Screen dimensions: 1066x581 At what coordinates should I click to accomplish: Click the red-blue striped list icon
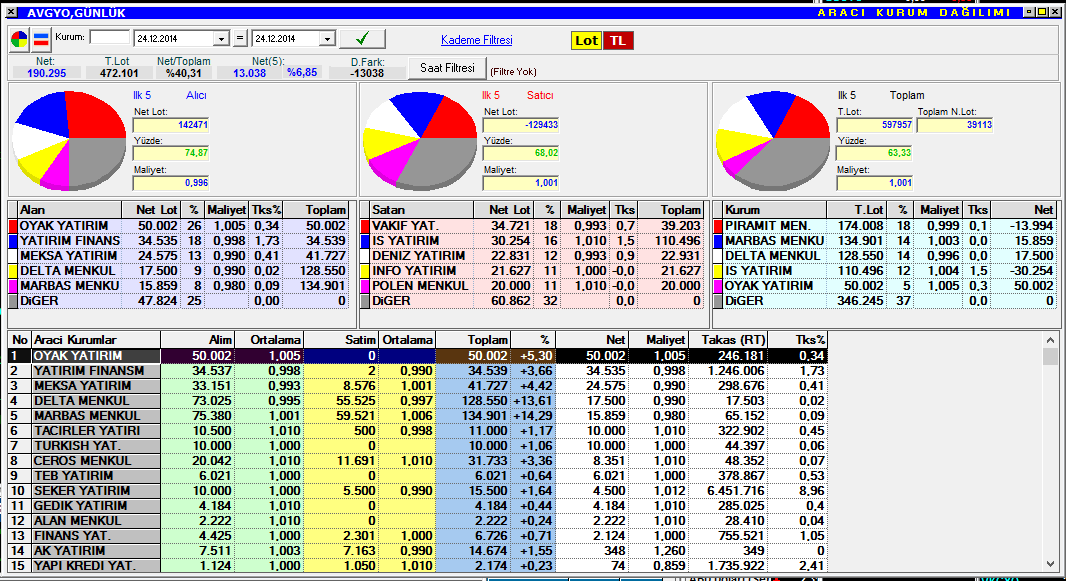(41, 40)
